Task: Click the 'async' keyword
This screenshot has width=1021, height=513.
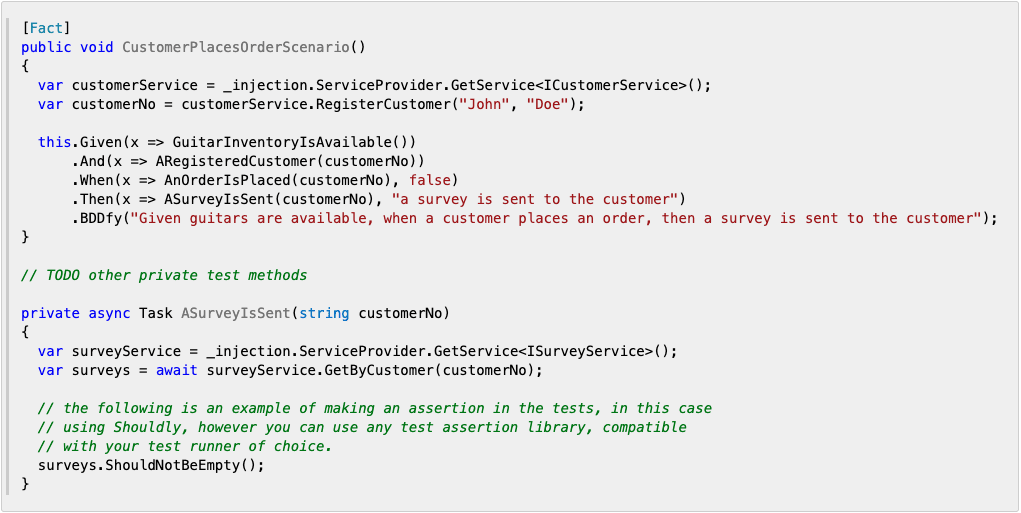Action: click(x=109, y=313)
